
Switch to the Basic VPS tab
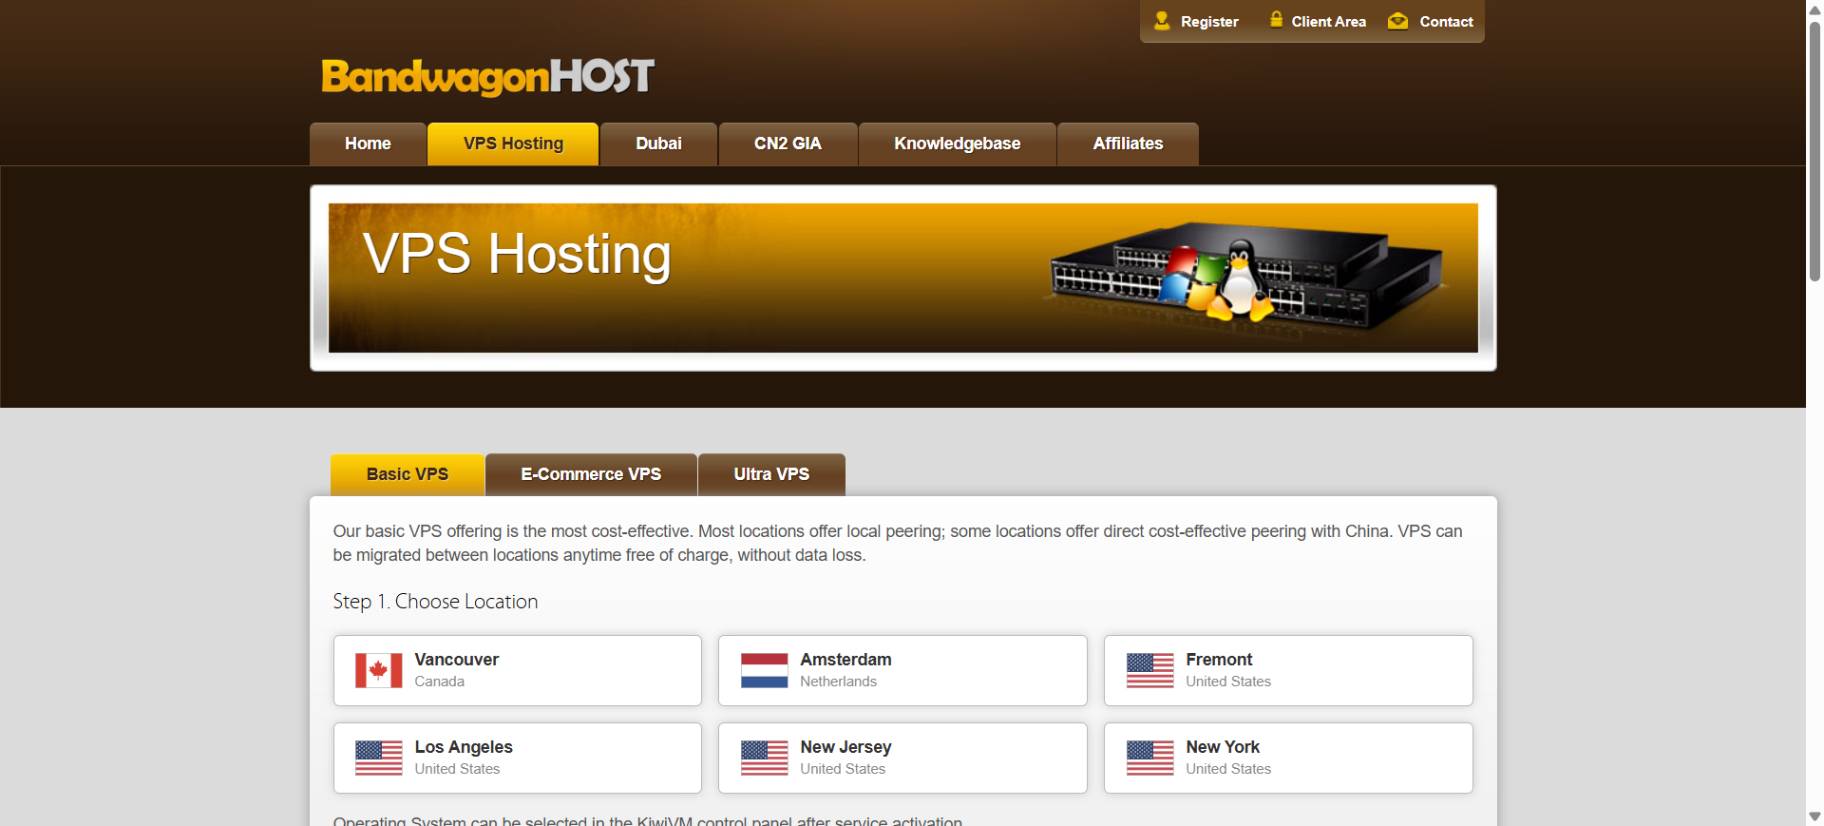[407, 474]
